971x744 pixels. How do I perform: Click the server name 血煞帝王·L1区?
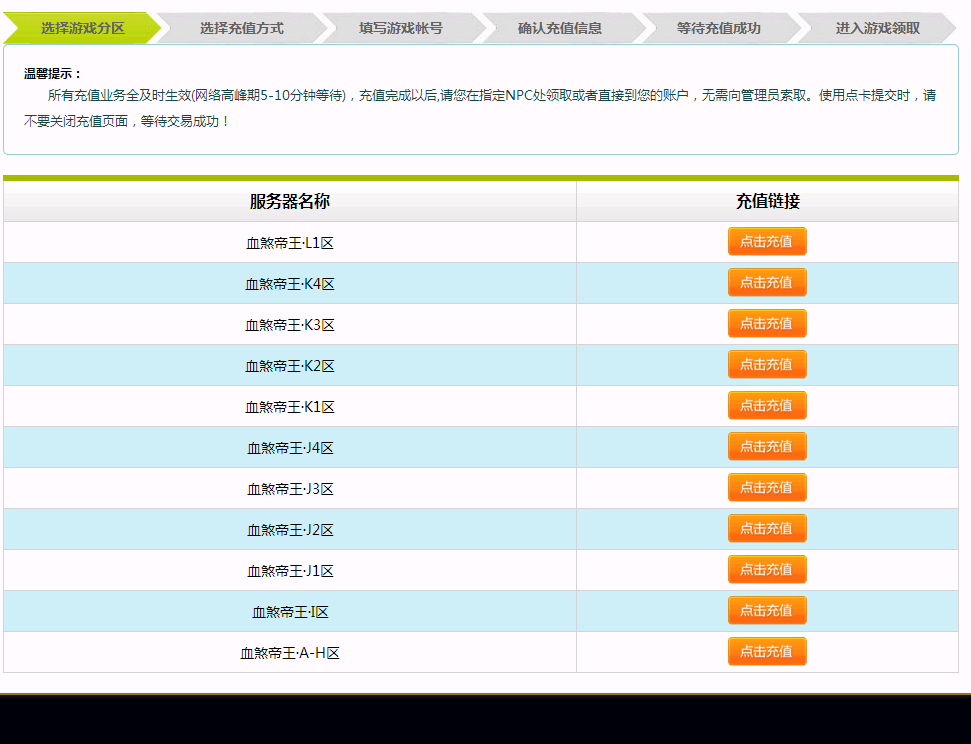tap(290, 243)
